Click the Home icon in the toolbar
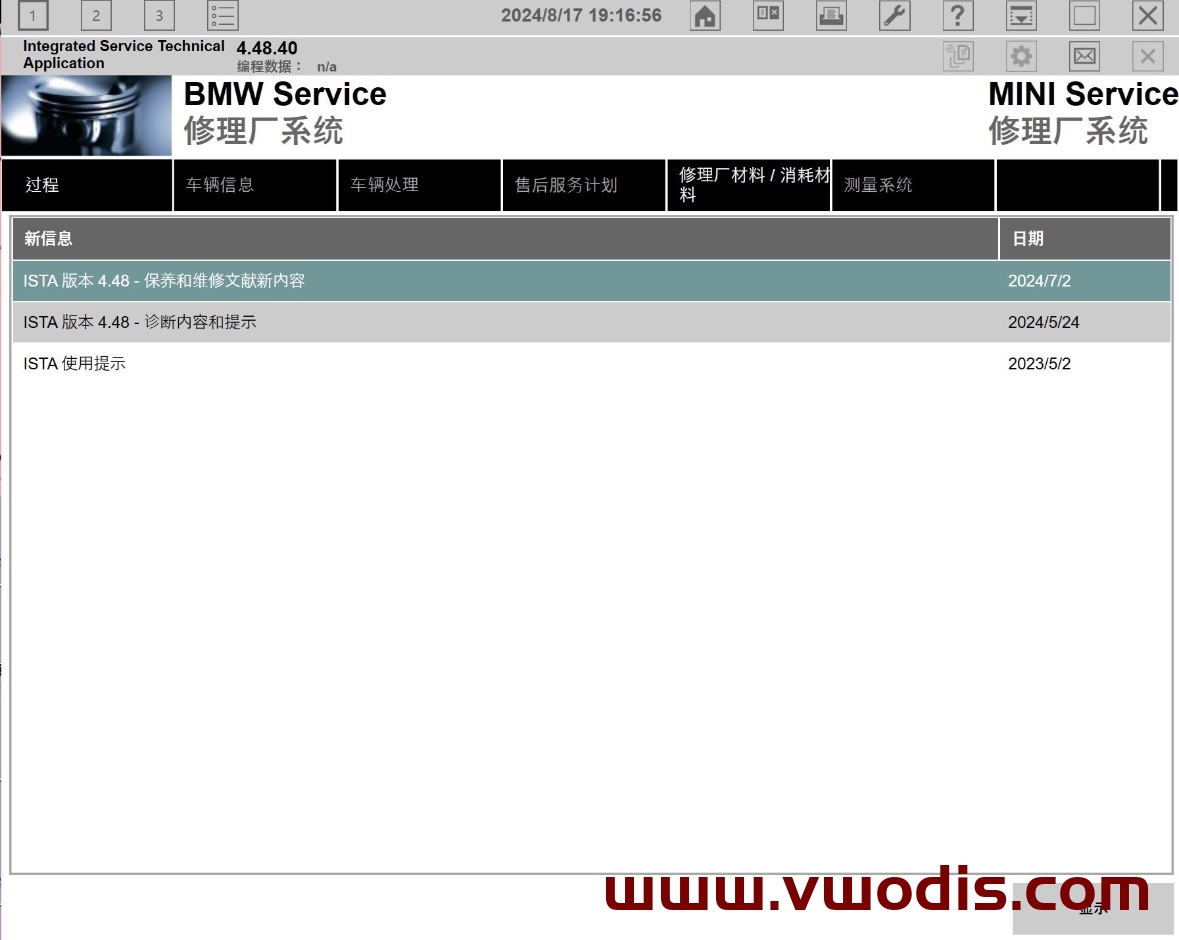The width and height of the screenshot is (1179, 940). 705,16
